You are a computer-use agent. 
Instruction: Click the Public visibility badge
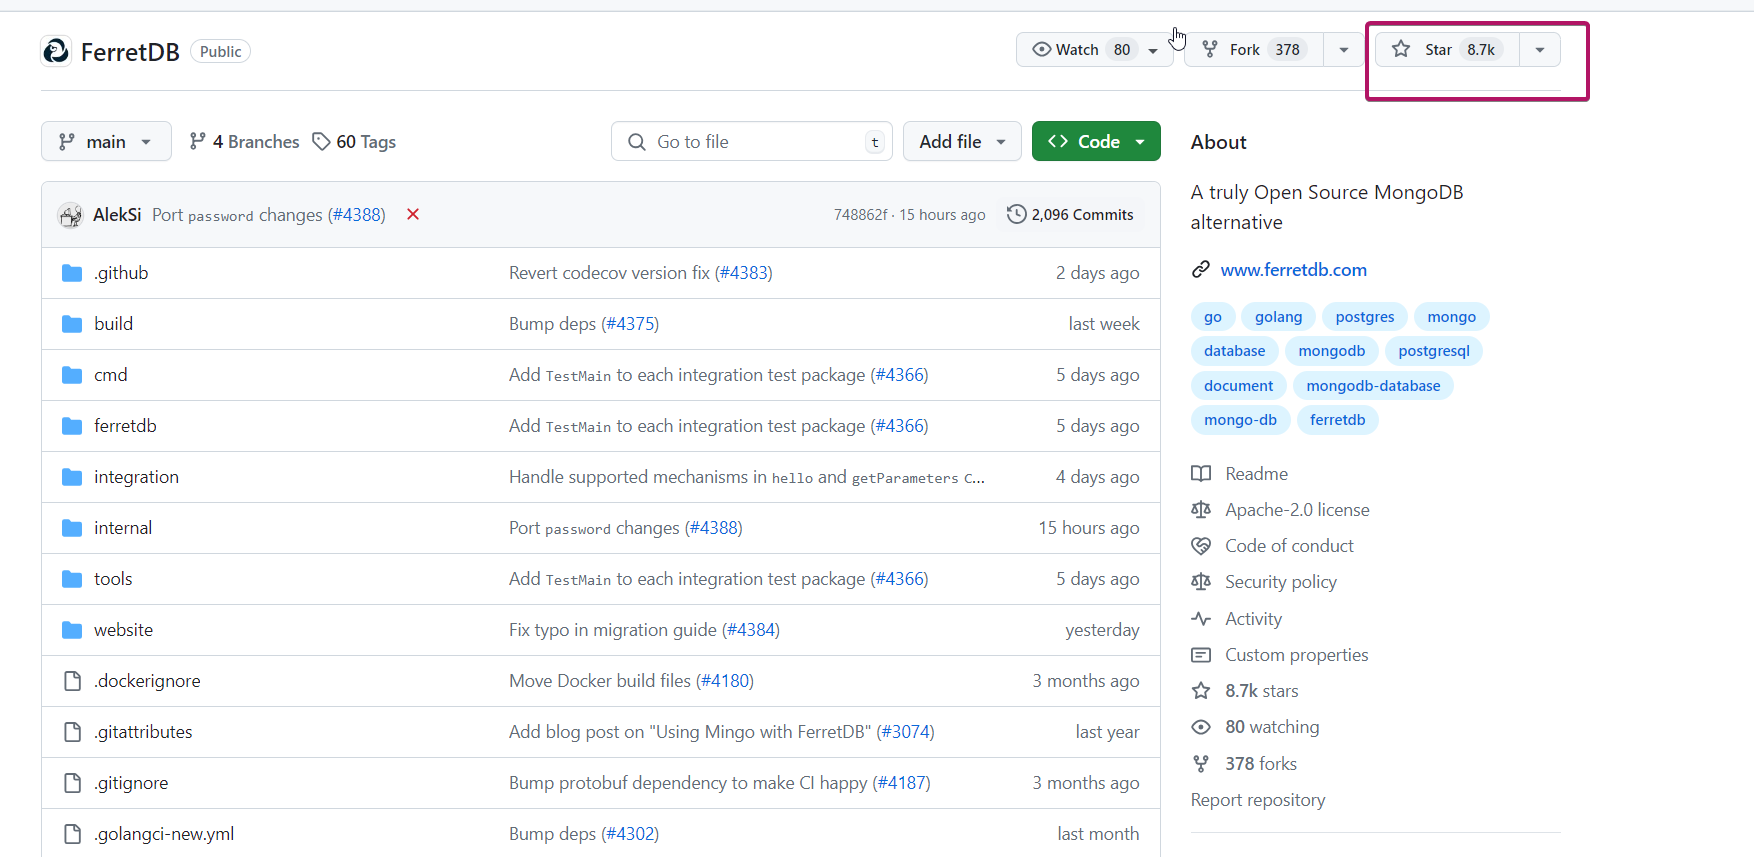pyautogui.click(x=220, y=52)
